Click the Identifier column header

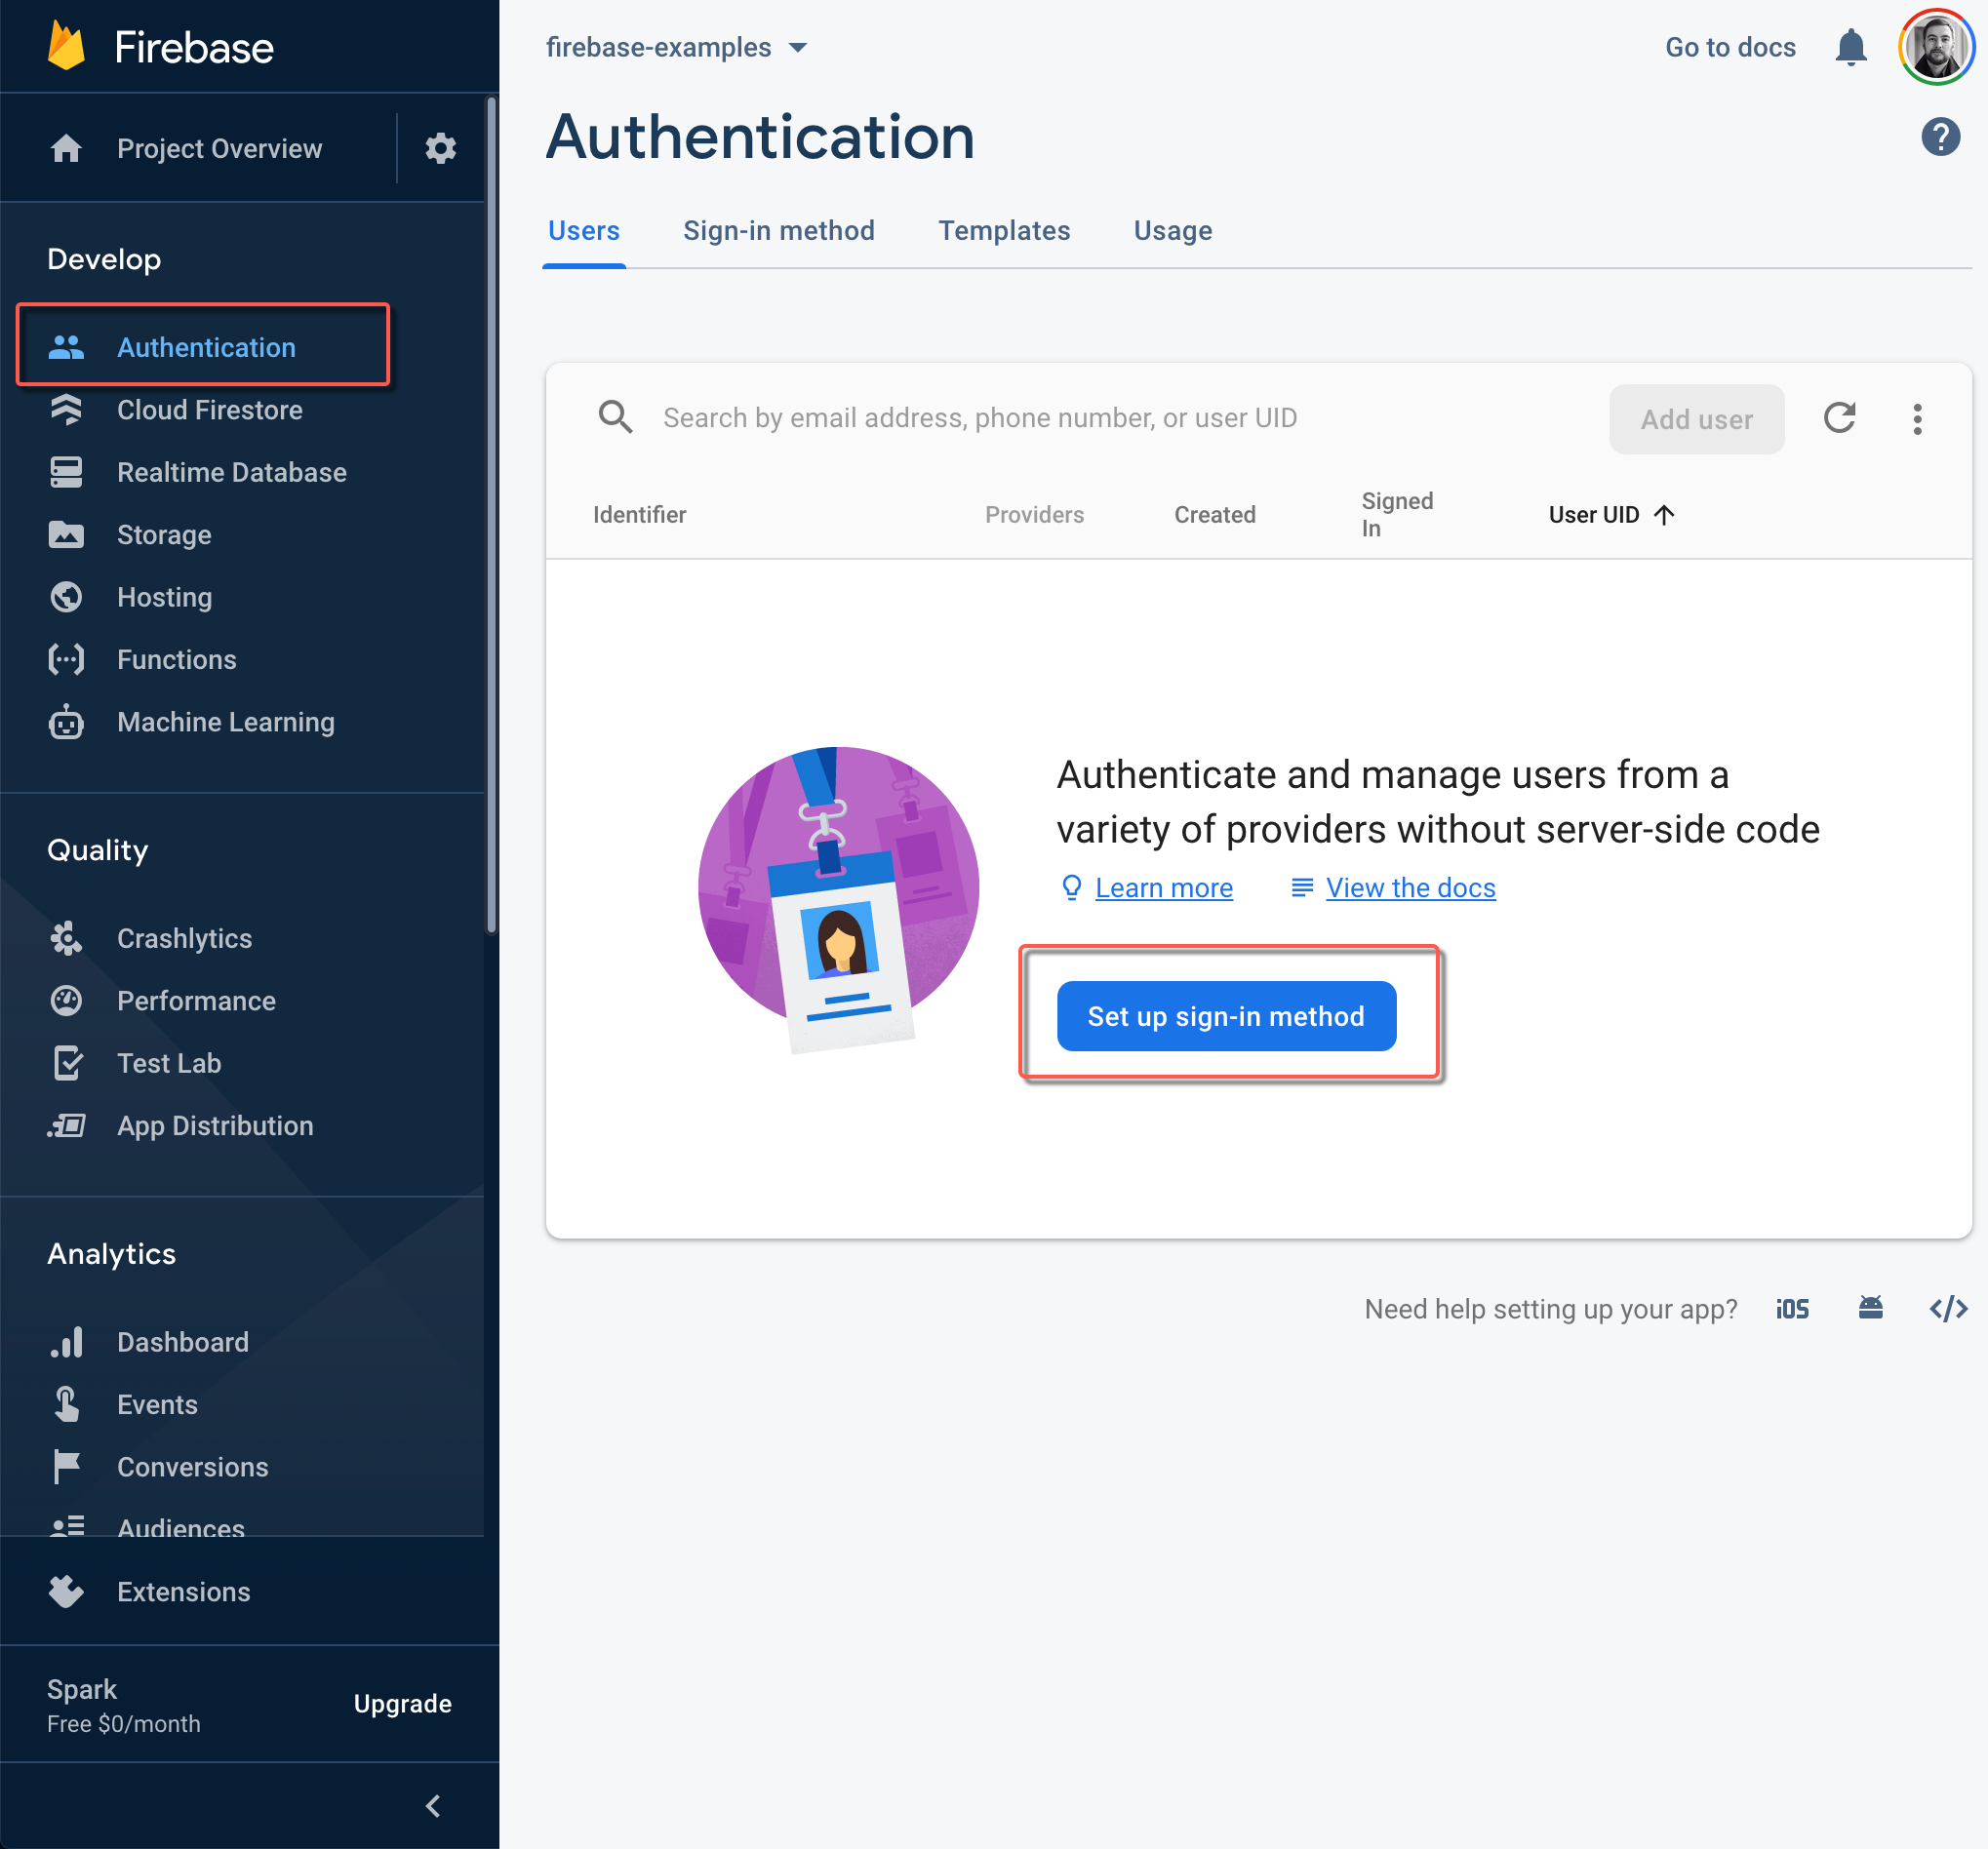pyautogui.click(x=639, y=514)
